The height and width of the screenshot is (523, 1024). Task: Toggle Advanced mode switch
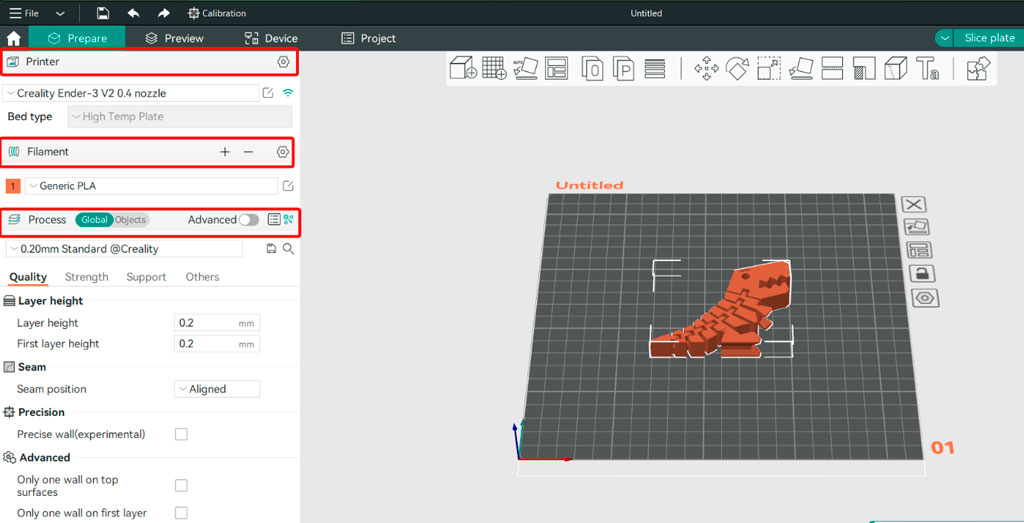[x=249, y=220]
